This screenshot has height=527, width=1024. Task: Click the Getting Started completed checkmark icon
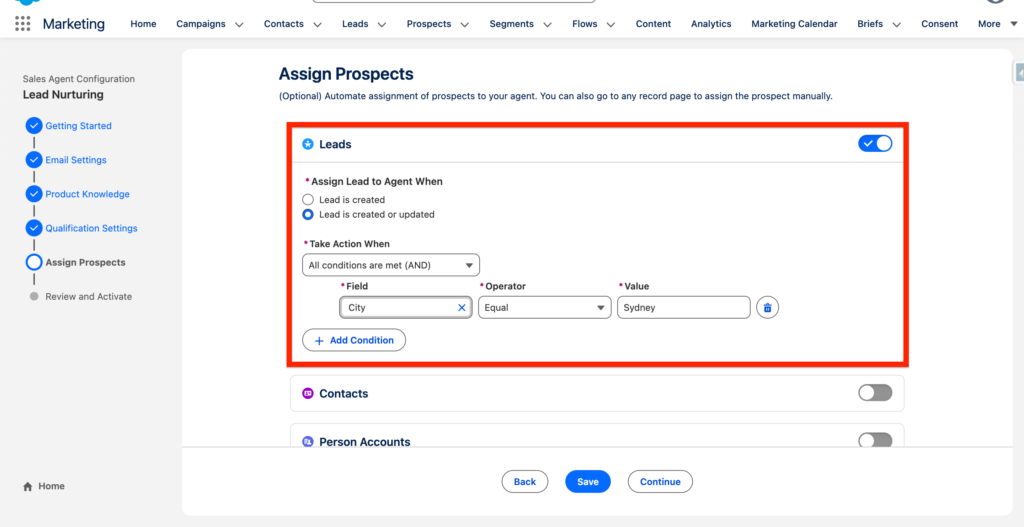pyautogui.click(x=34, y=126)
